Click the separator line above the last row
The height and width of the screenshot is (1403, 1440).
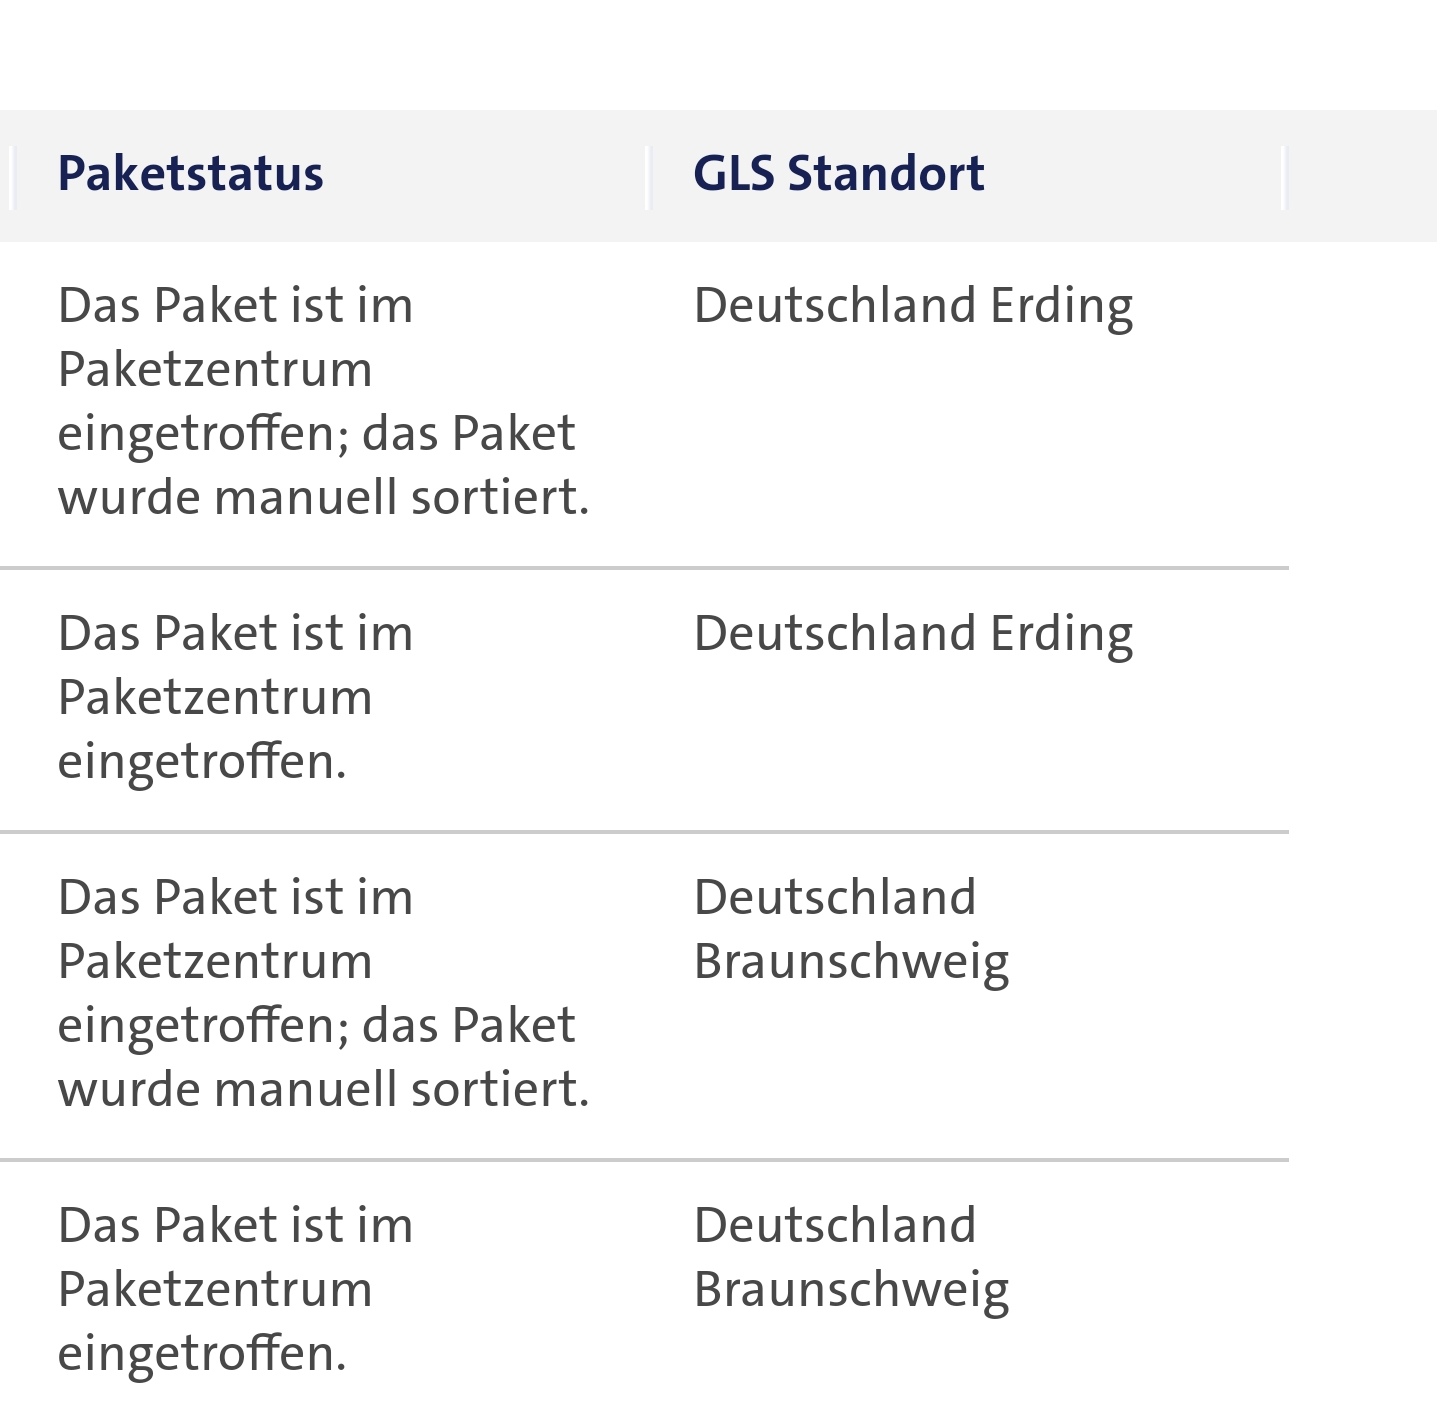click(644, 1160)
